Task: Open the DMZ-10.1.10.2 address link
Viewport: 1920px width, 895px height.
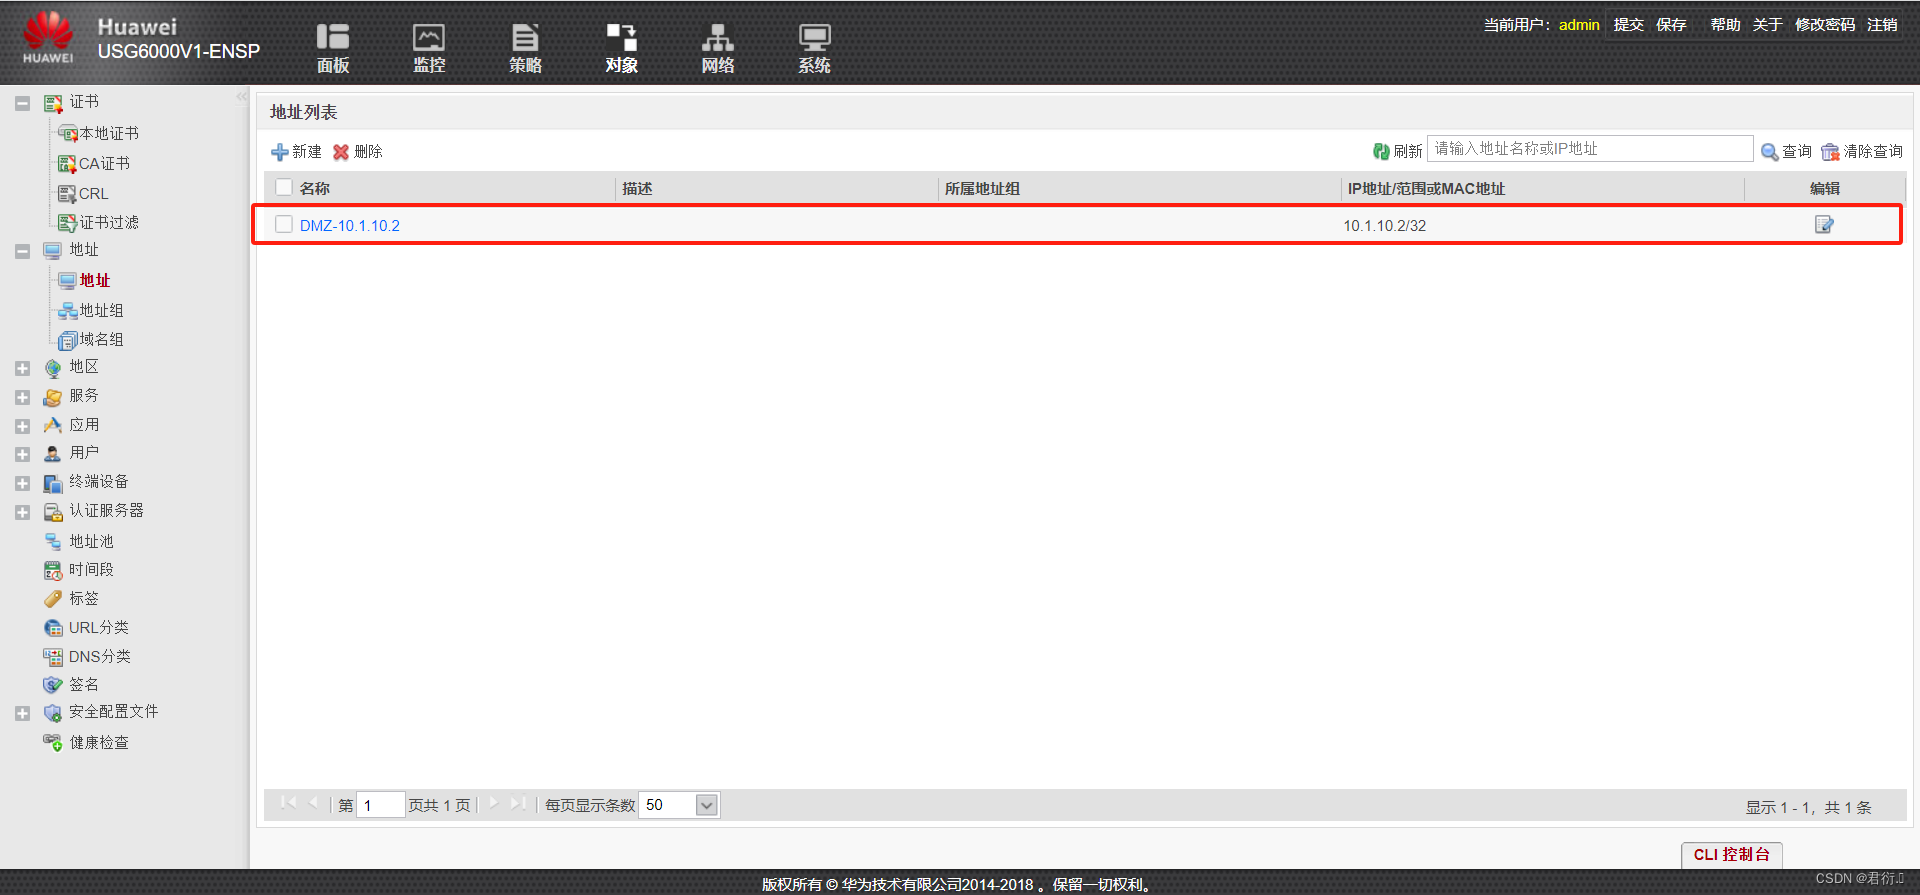Action: [x=350, y=226]
